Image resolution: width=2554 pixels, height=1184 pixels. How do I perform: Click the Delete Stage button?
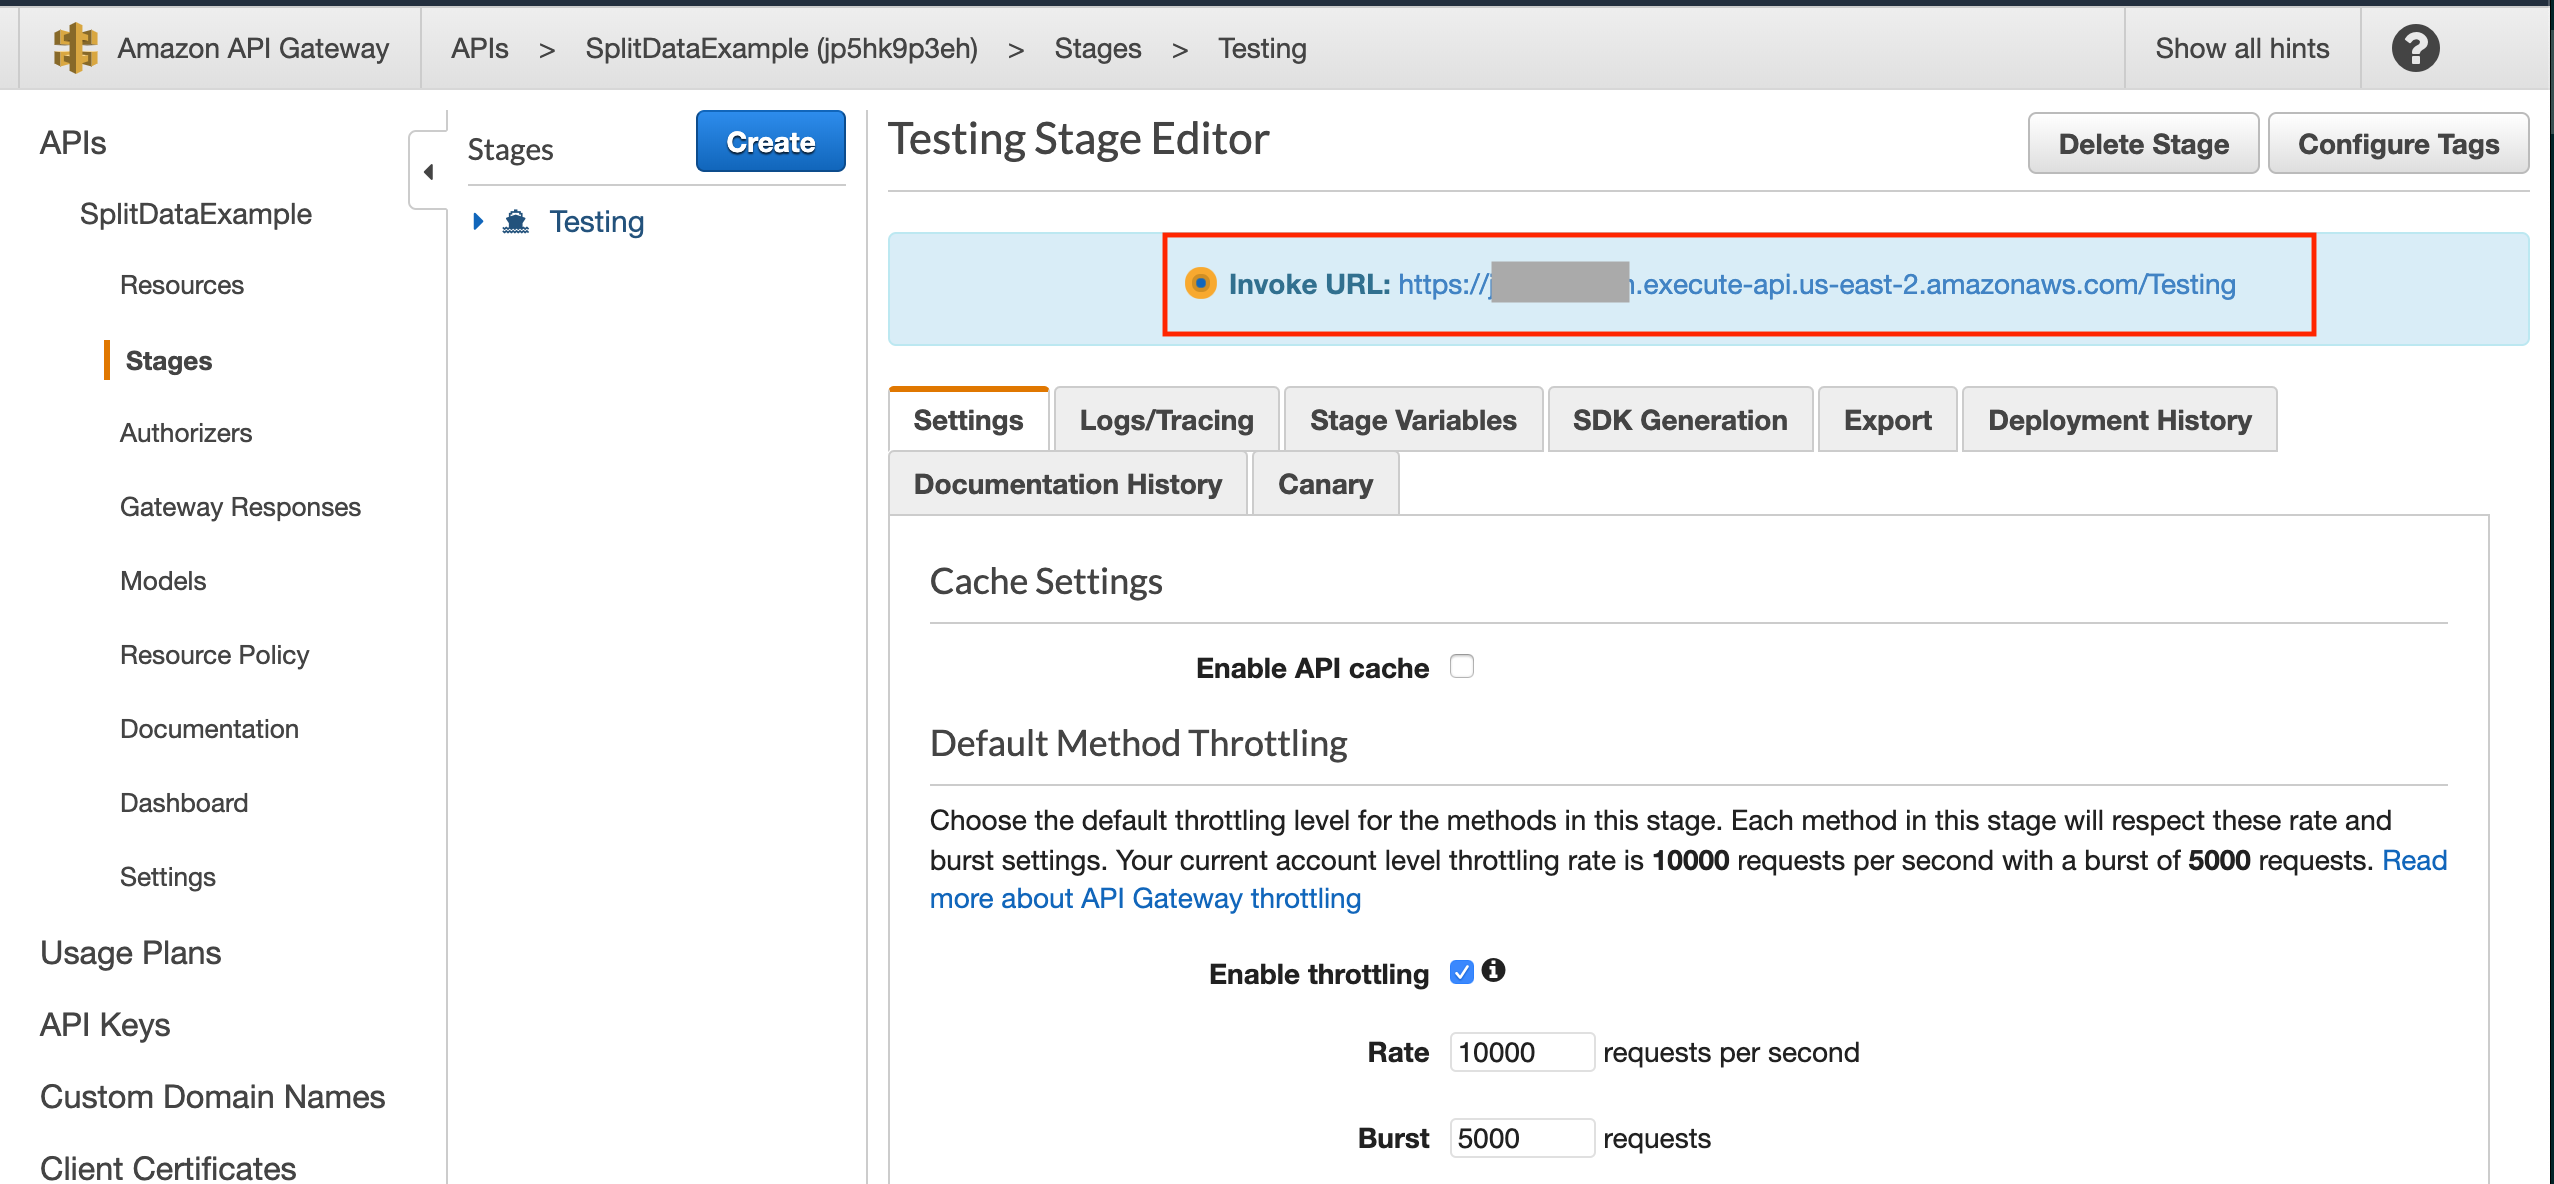point(2142,144)
